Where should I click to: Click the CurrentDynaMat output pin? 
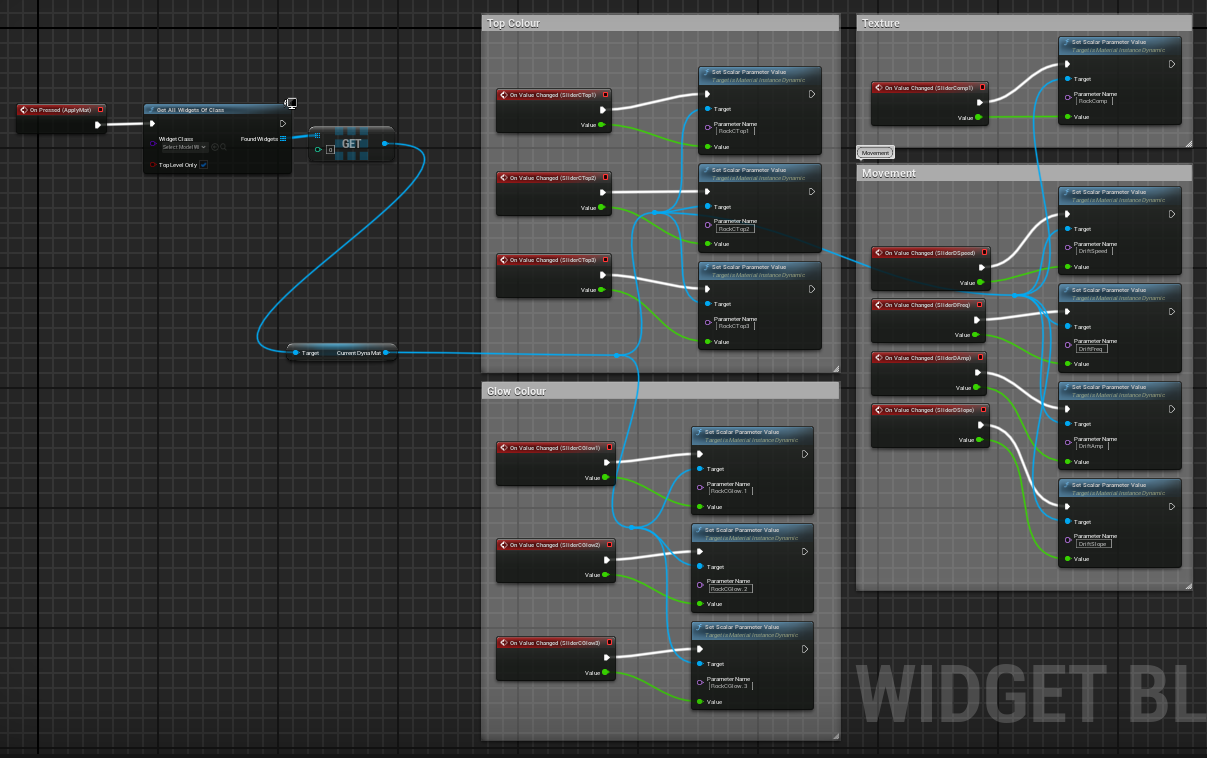pos(386,352)
